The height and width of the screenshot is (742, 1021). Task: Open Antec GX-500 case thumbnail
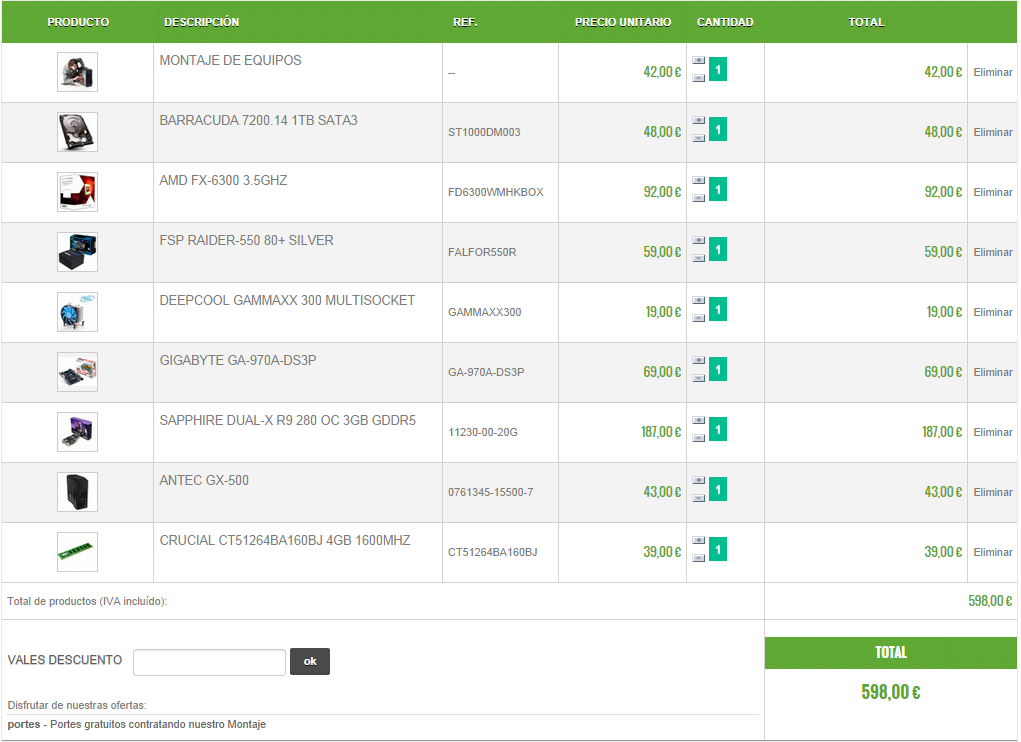click(77, 491)
